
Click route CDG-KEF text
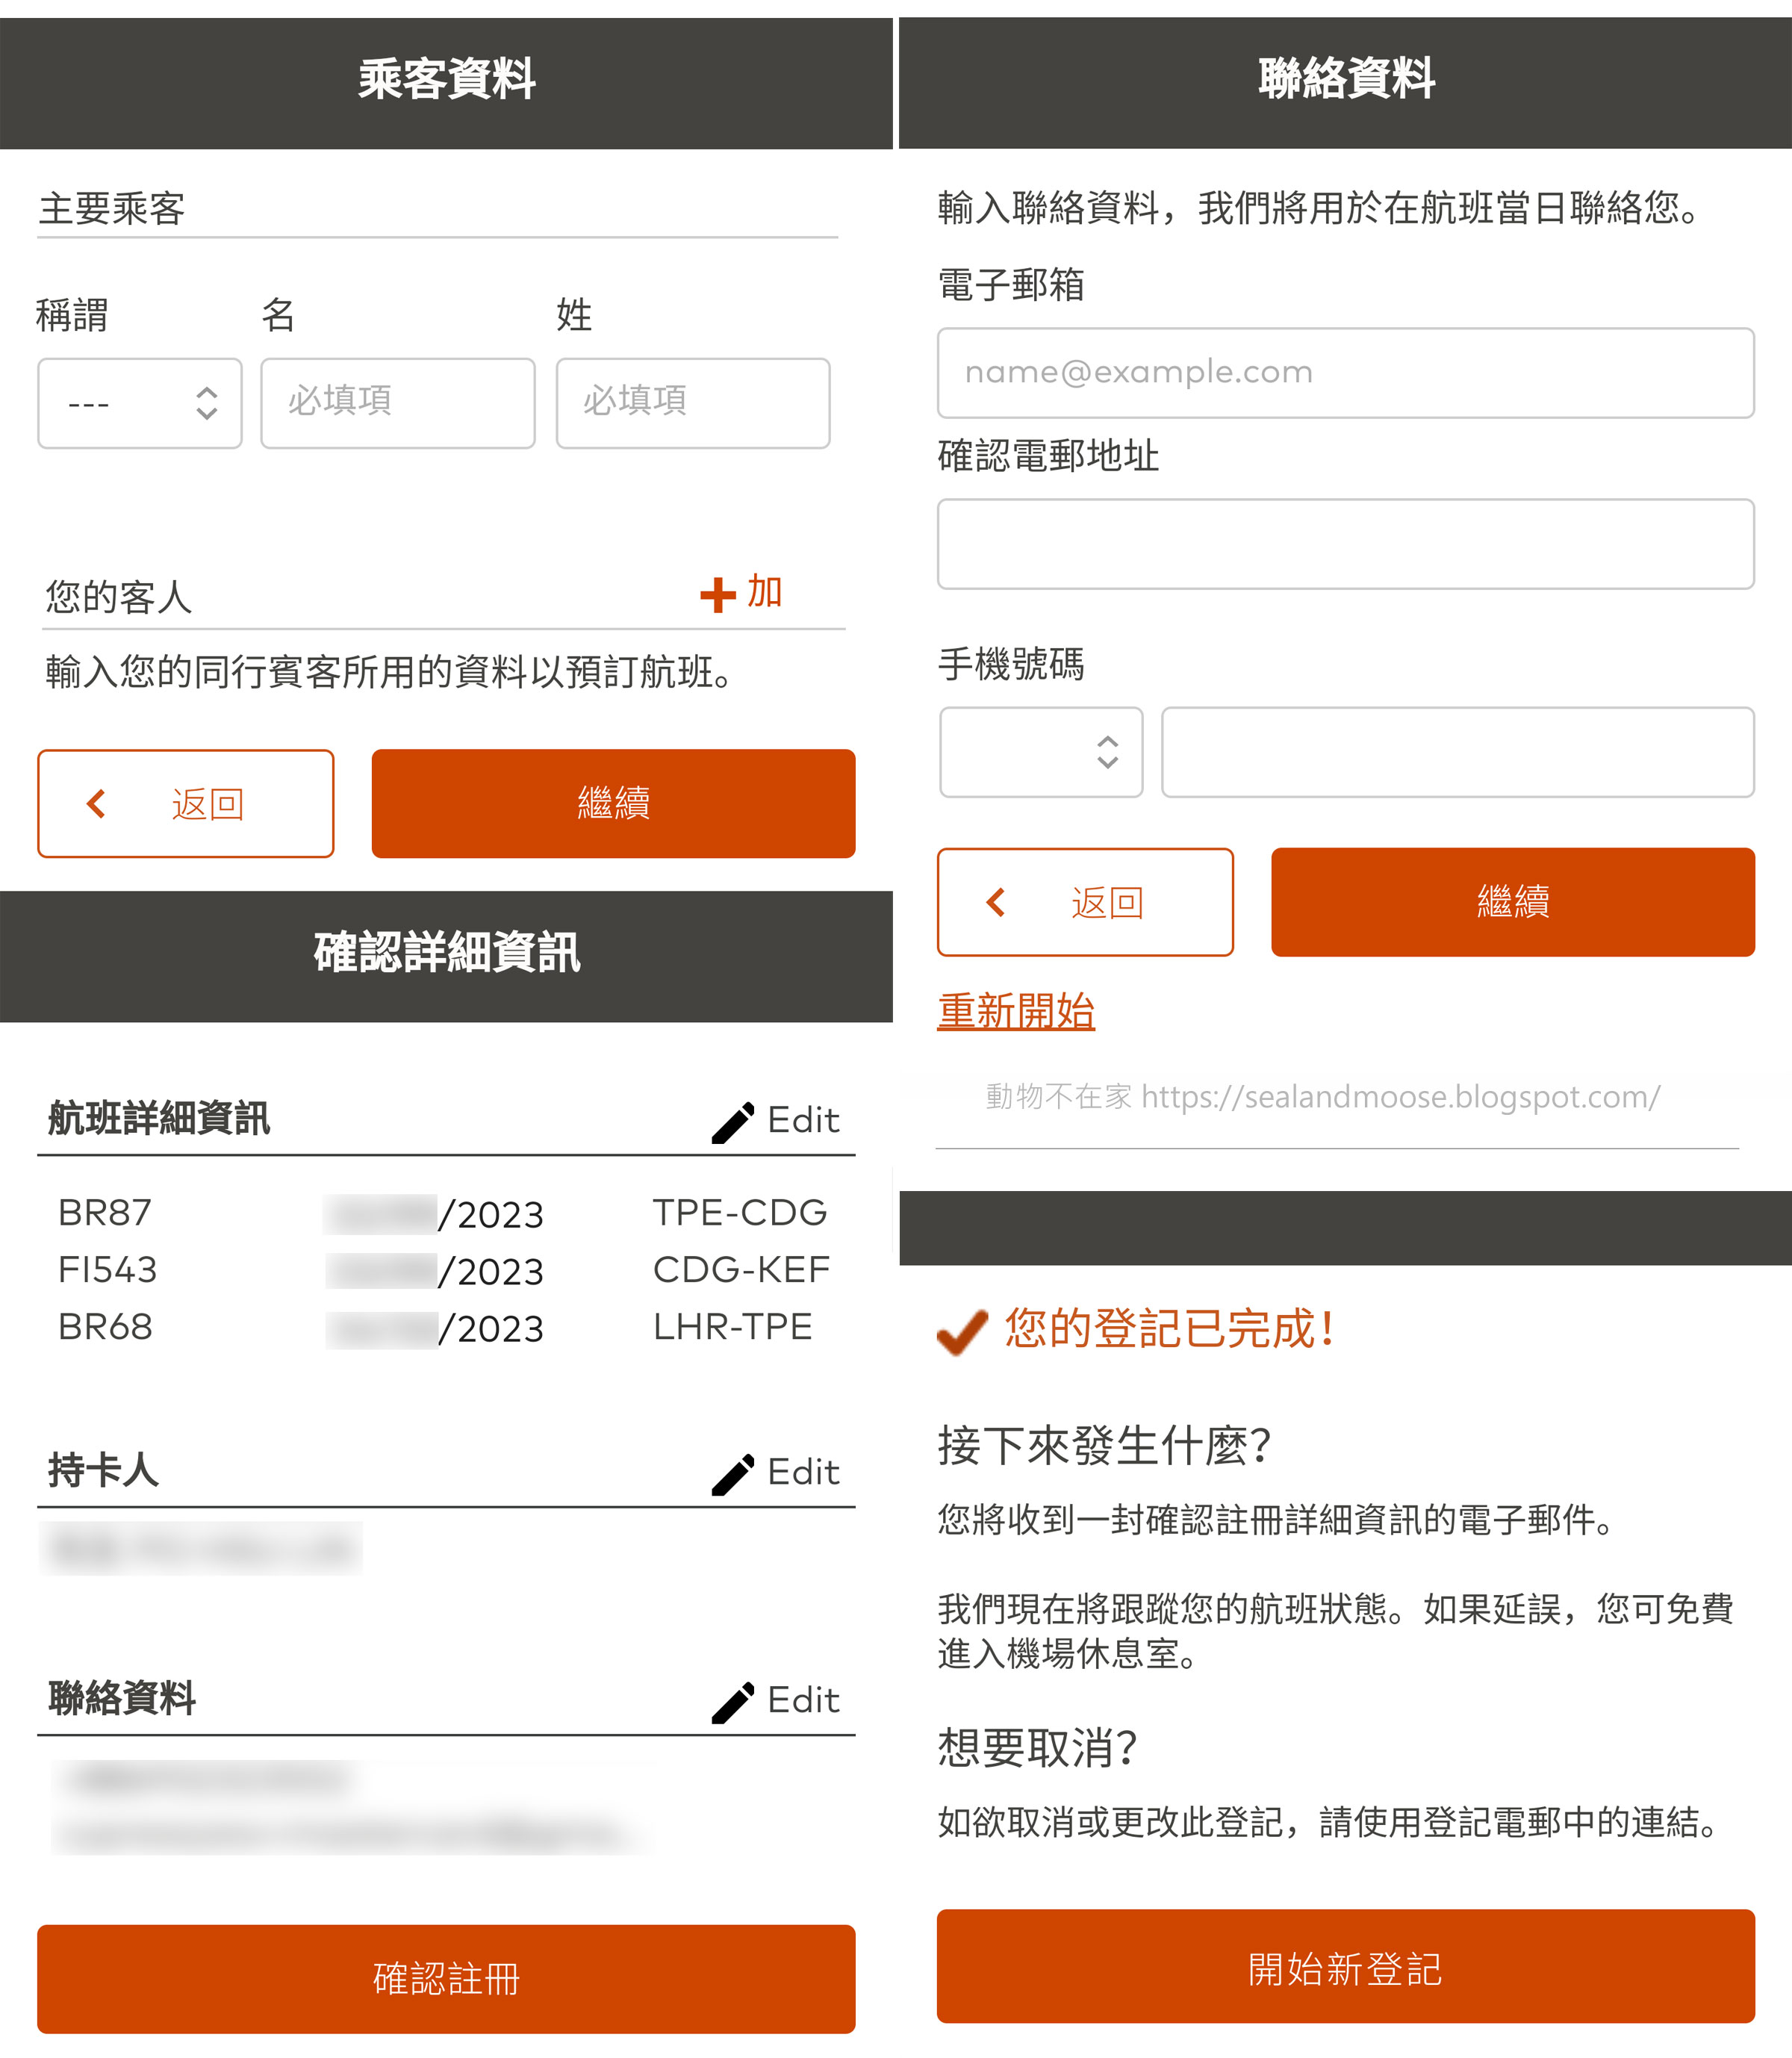pyautogui.click(x=741, y=1270)
